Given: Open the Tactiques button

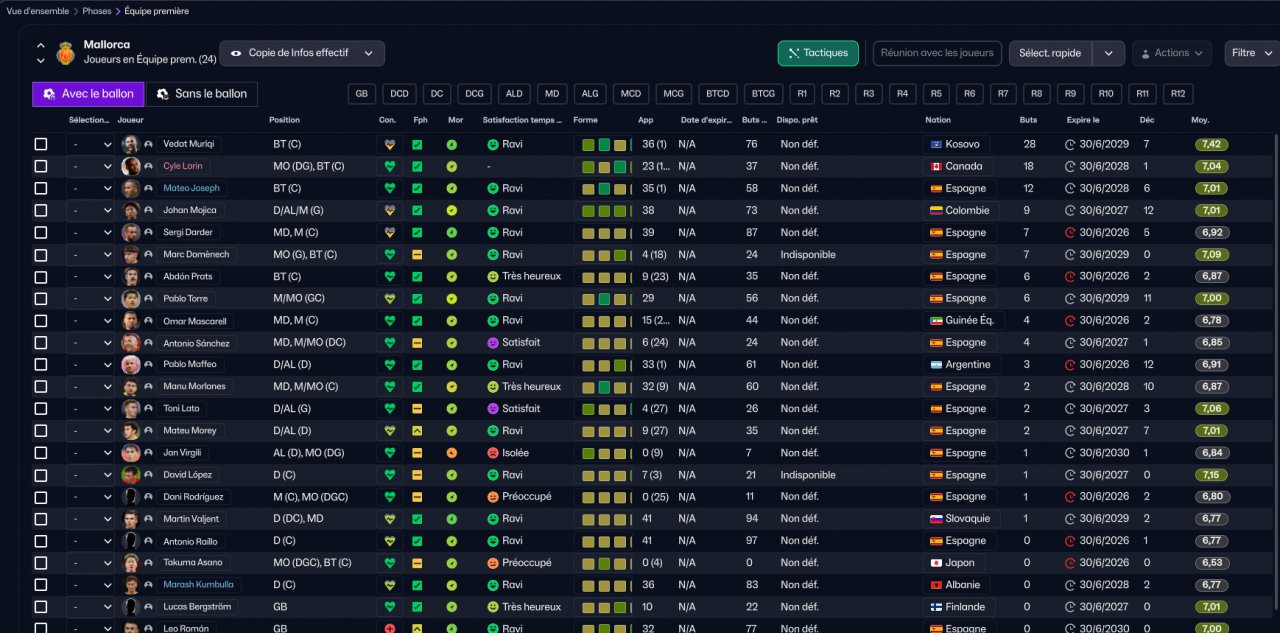Looking at the screenshot, I should tap(818, 53).
